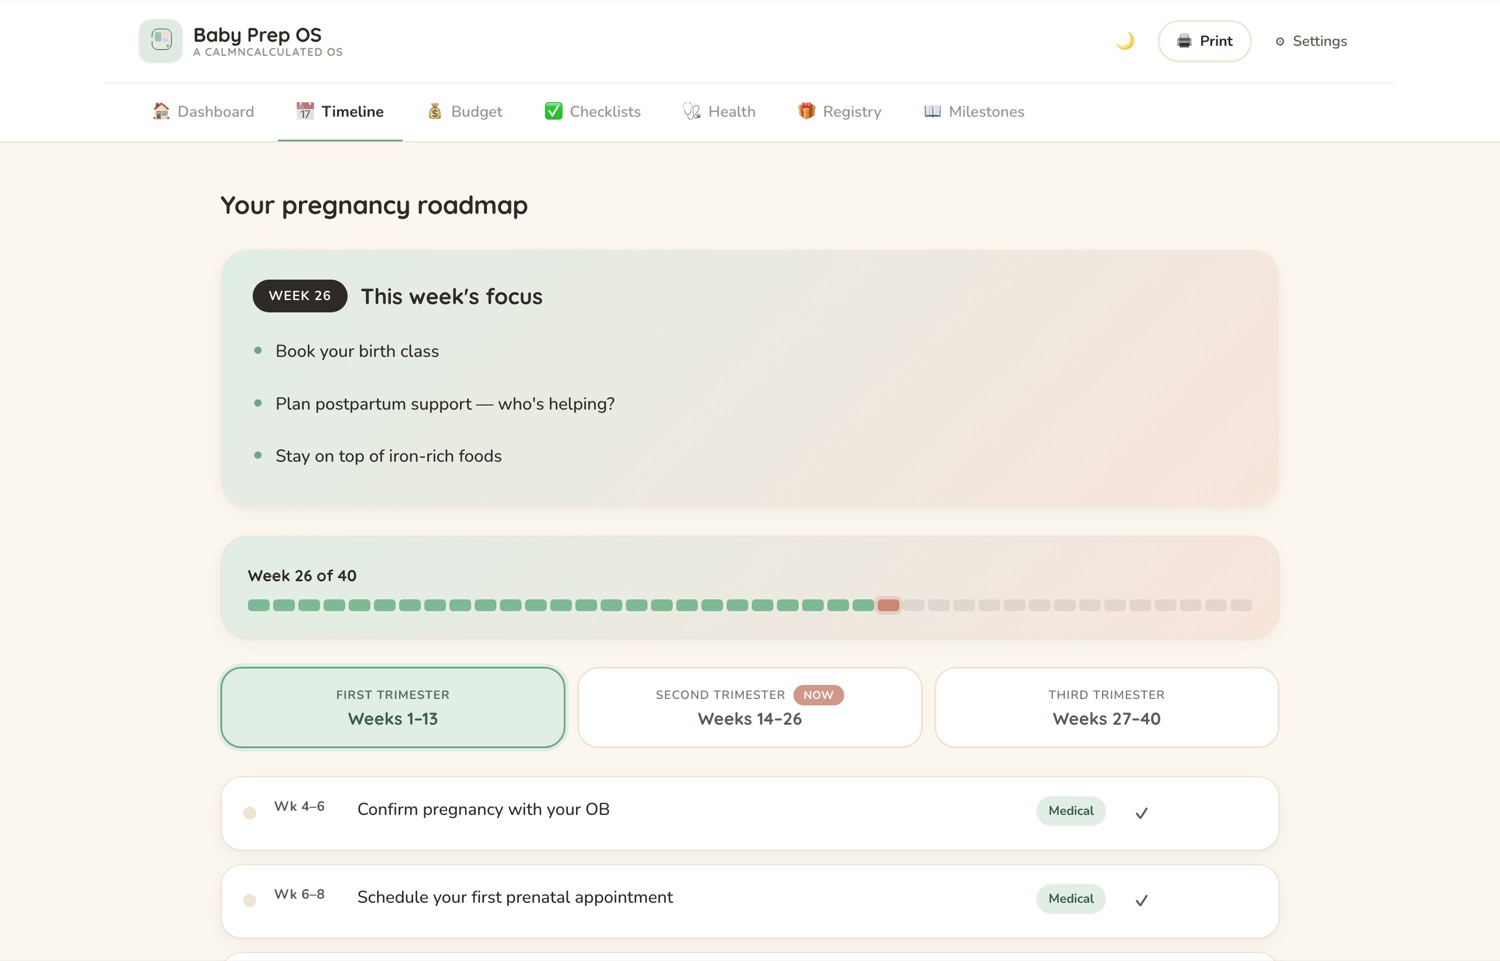
Task: Click the first week progress segment
Action: click(259, 605)
